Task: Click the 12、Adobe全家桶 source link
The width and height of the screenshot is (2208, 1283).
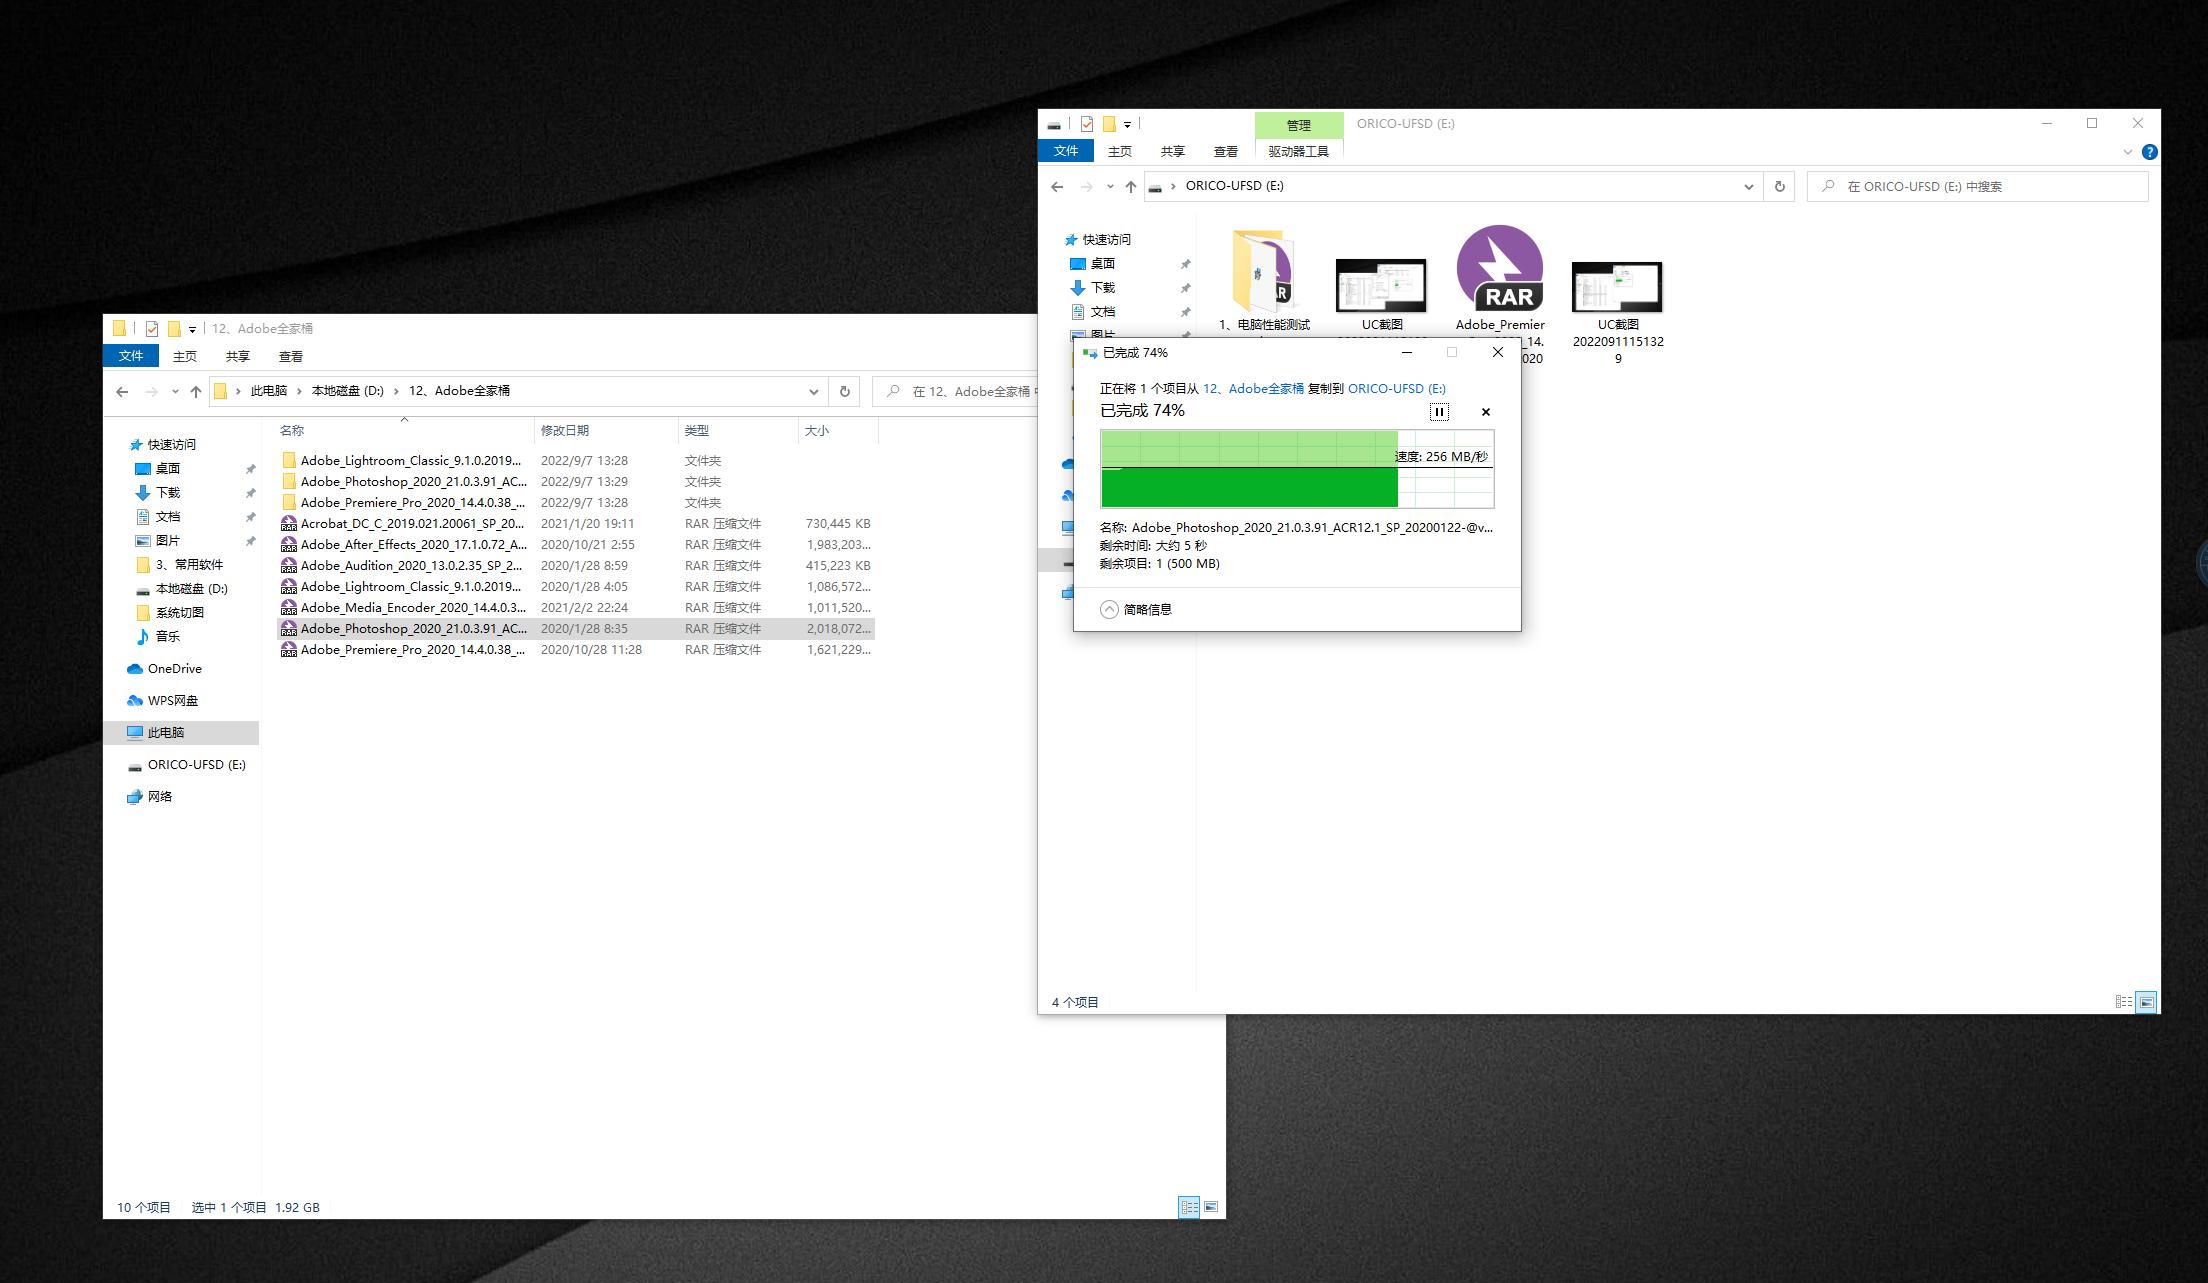Action: tap(1253, 388)
